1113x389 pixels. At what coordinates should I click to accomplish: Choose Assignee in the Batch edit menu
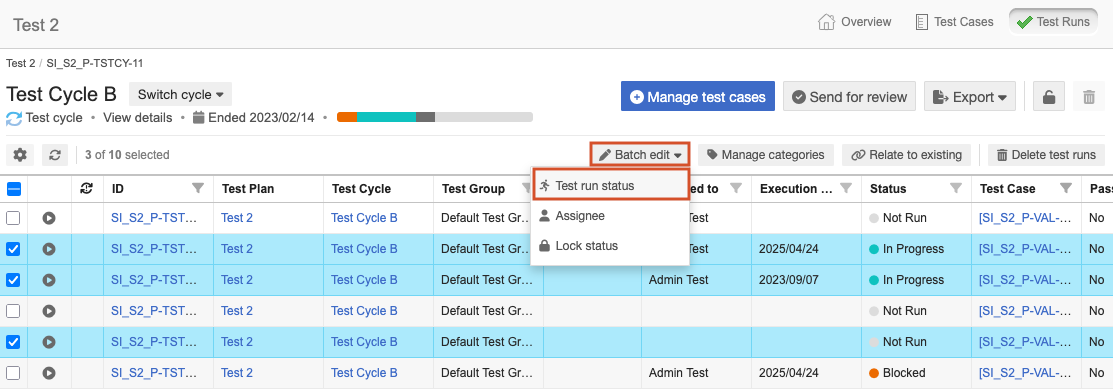610,216
